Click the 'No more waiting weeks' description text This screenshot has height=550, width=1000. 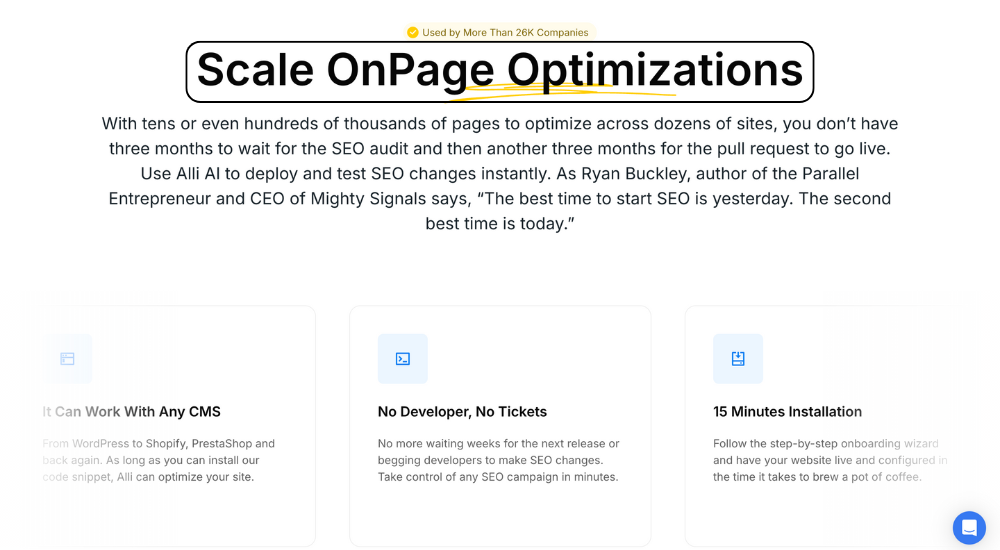[498, 460]
